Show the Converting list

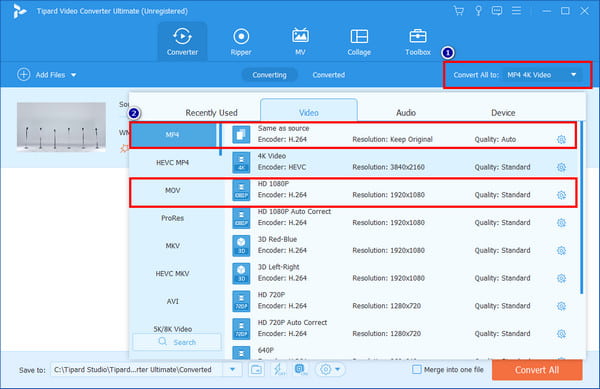(269, 75)
